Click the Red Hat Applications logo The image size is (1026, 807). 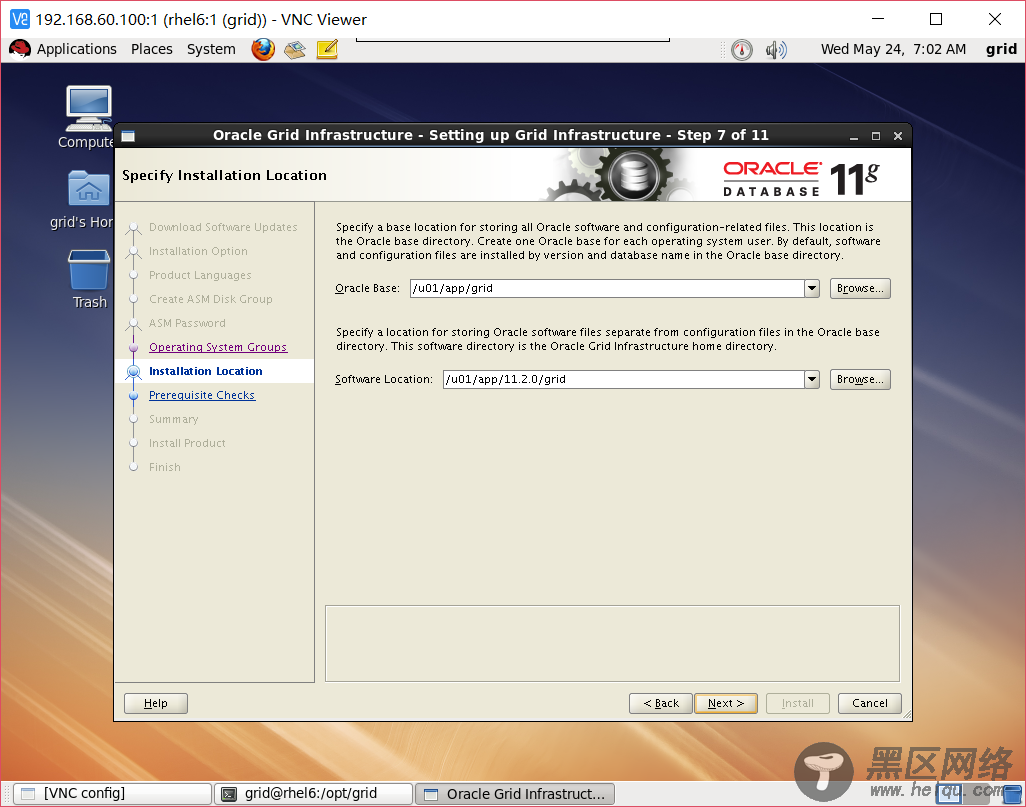20,49
